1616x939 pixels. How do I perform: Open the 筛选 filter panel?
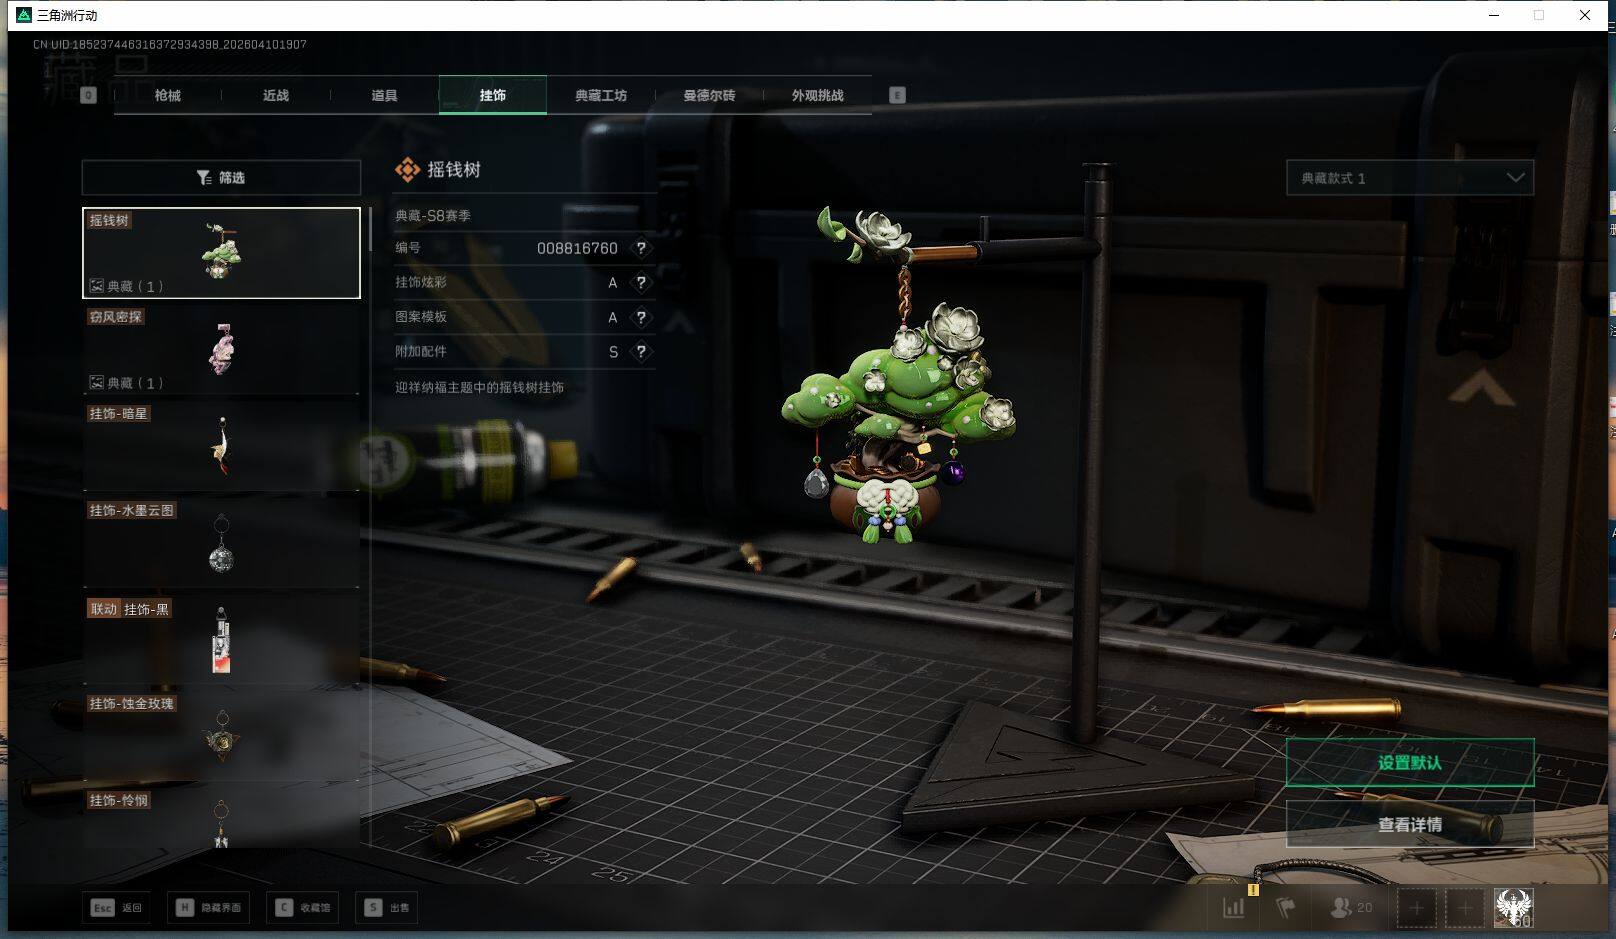[221, 178]
